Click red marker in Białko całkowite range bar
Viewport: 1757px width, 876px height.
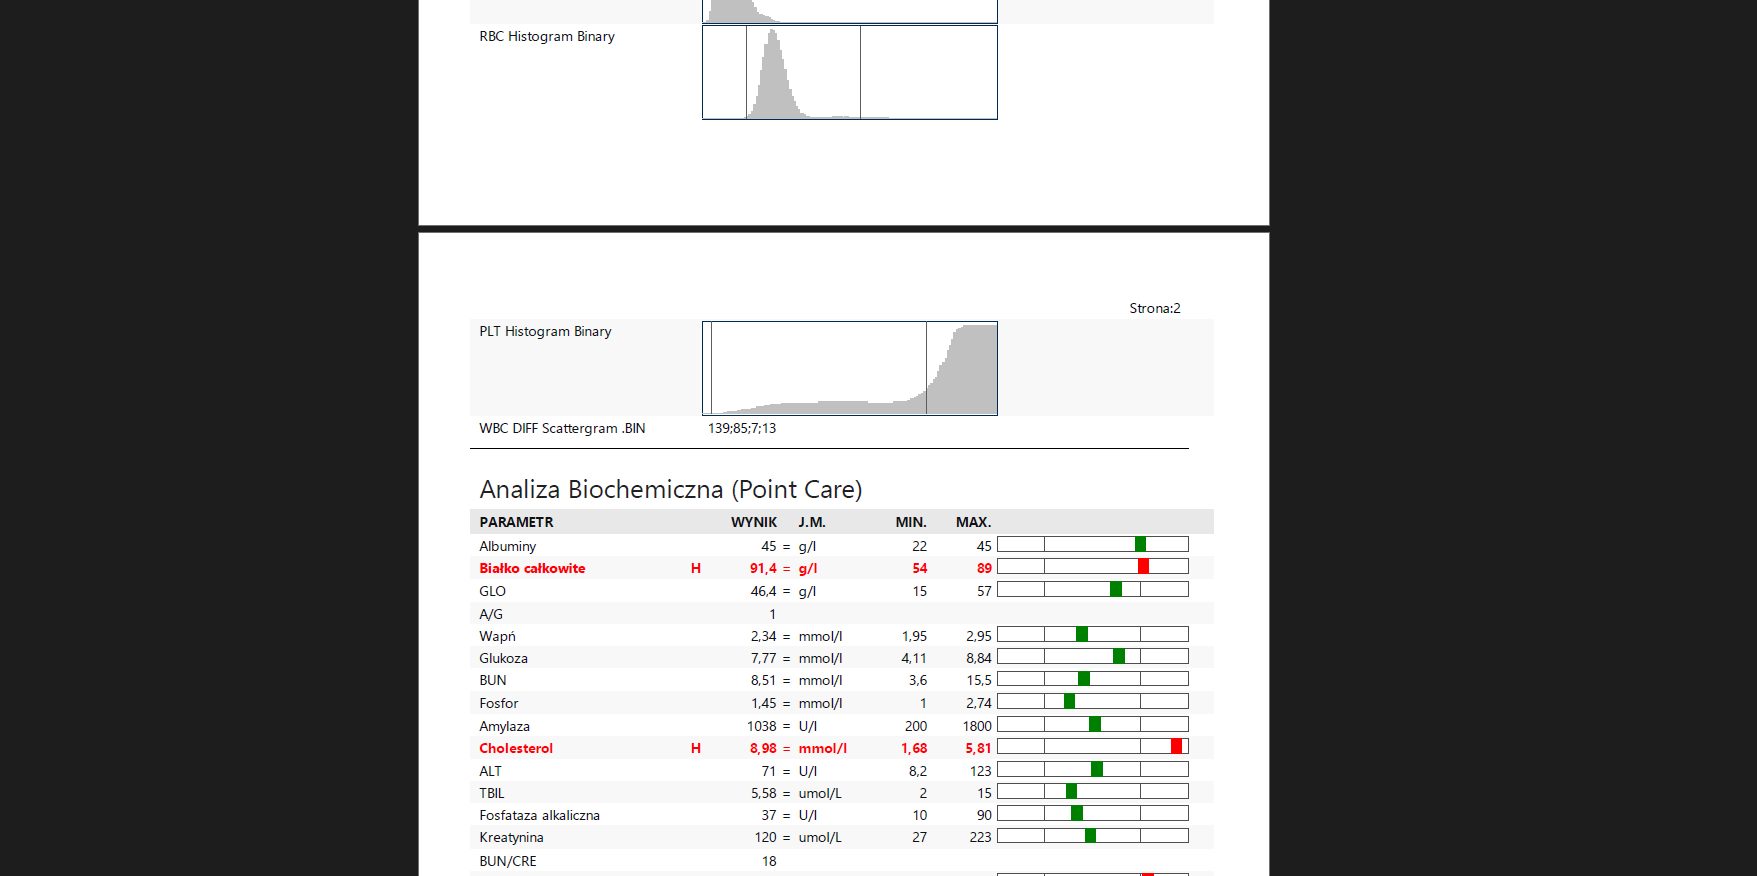tap(1143, 566)
